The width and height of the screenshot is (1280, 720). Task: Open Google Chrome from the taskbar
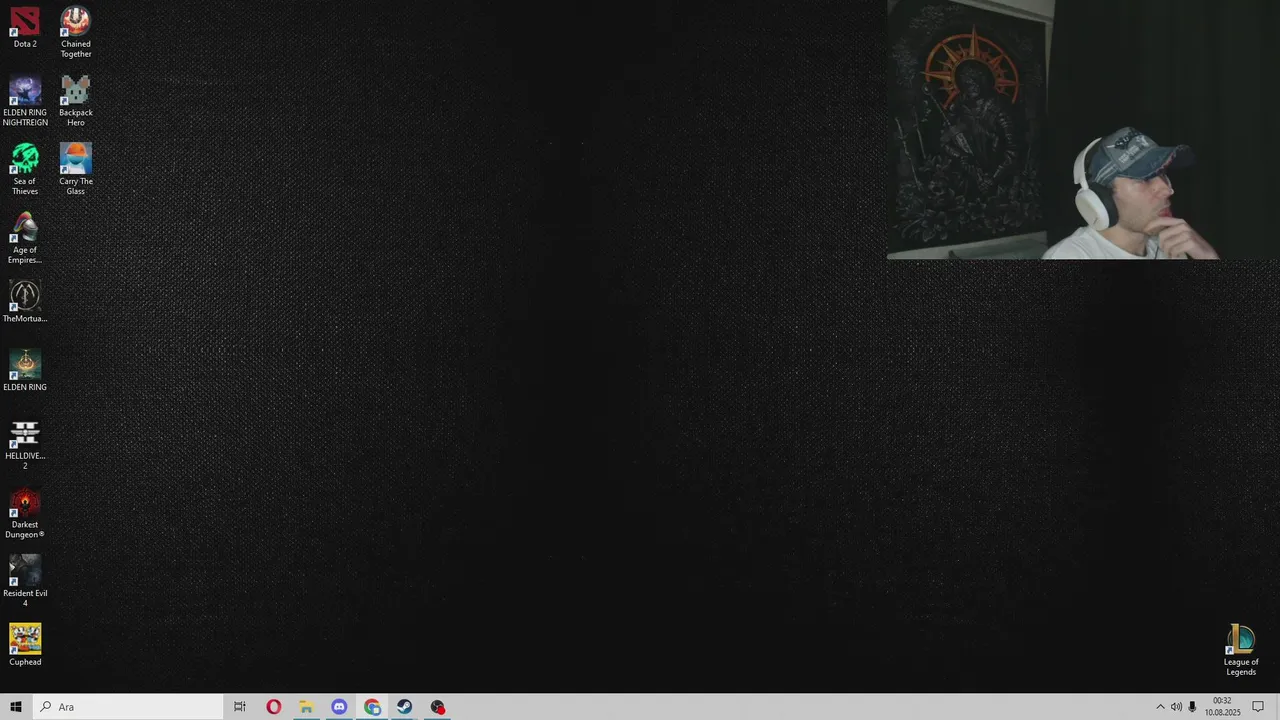tap(372, 707)
